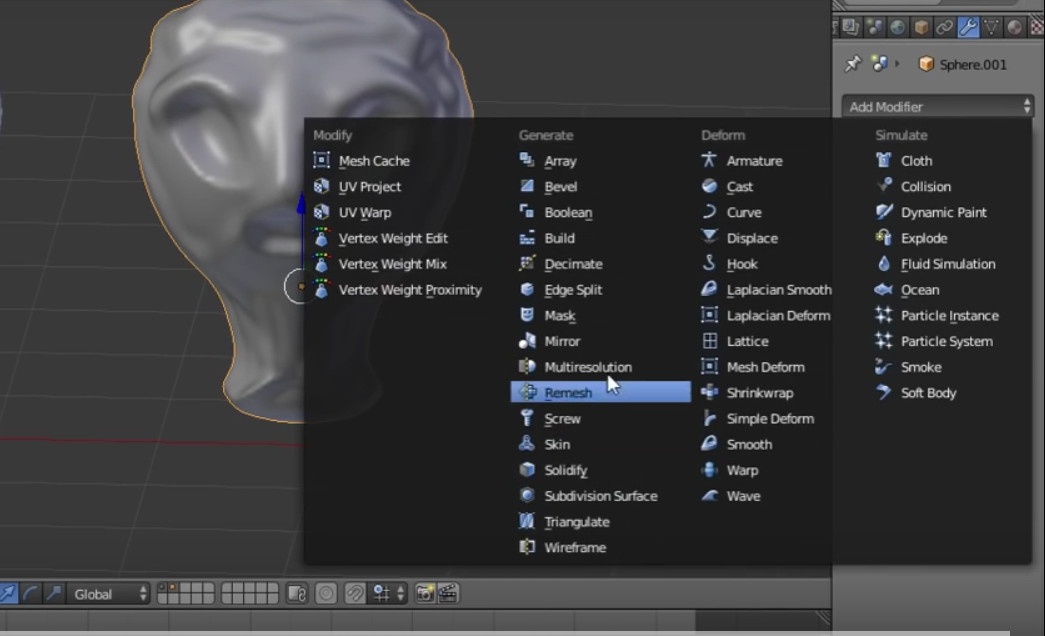Switch to the World properties globe tab

coord(897,27)
